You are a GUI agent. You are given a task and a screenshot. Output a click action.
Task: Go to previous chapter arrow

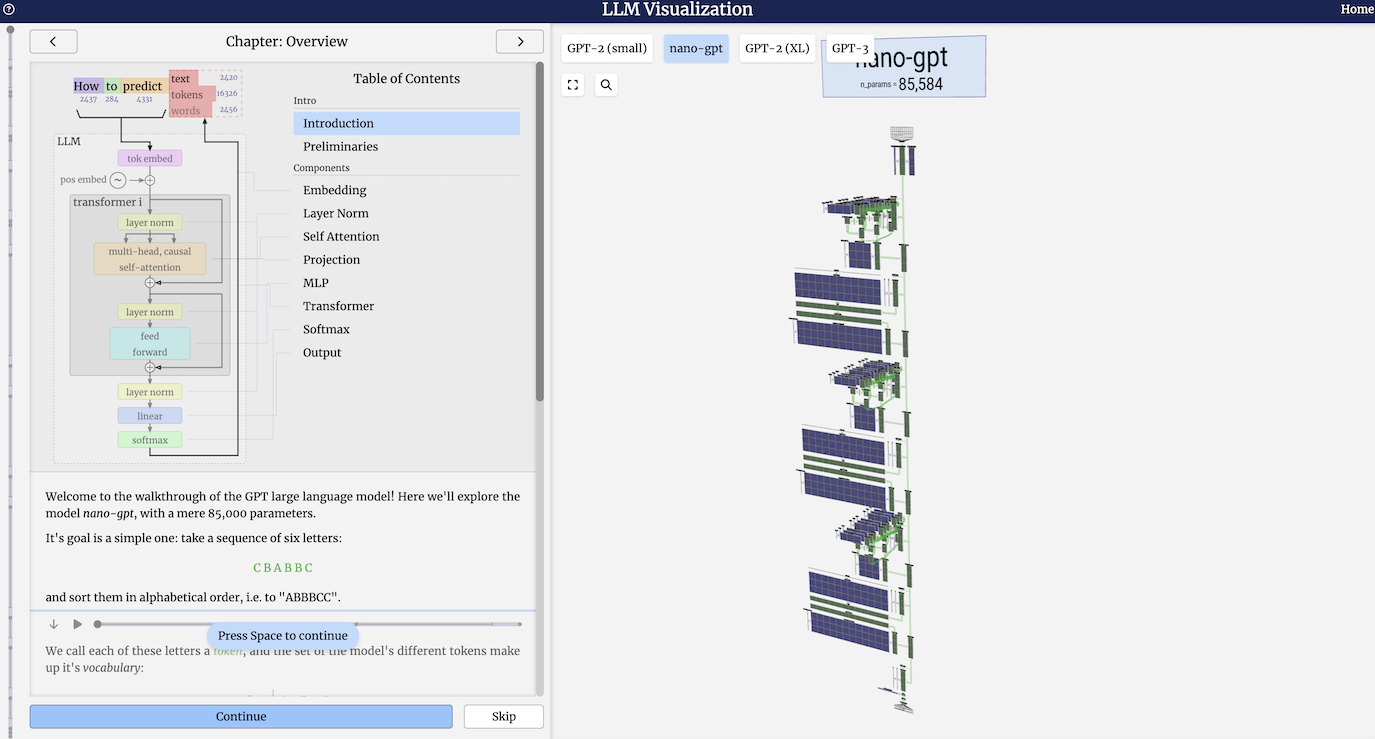click(x=53, y=41)
